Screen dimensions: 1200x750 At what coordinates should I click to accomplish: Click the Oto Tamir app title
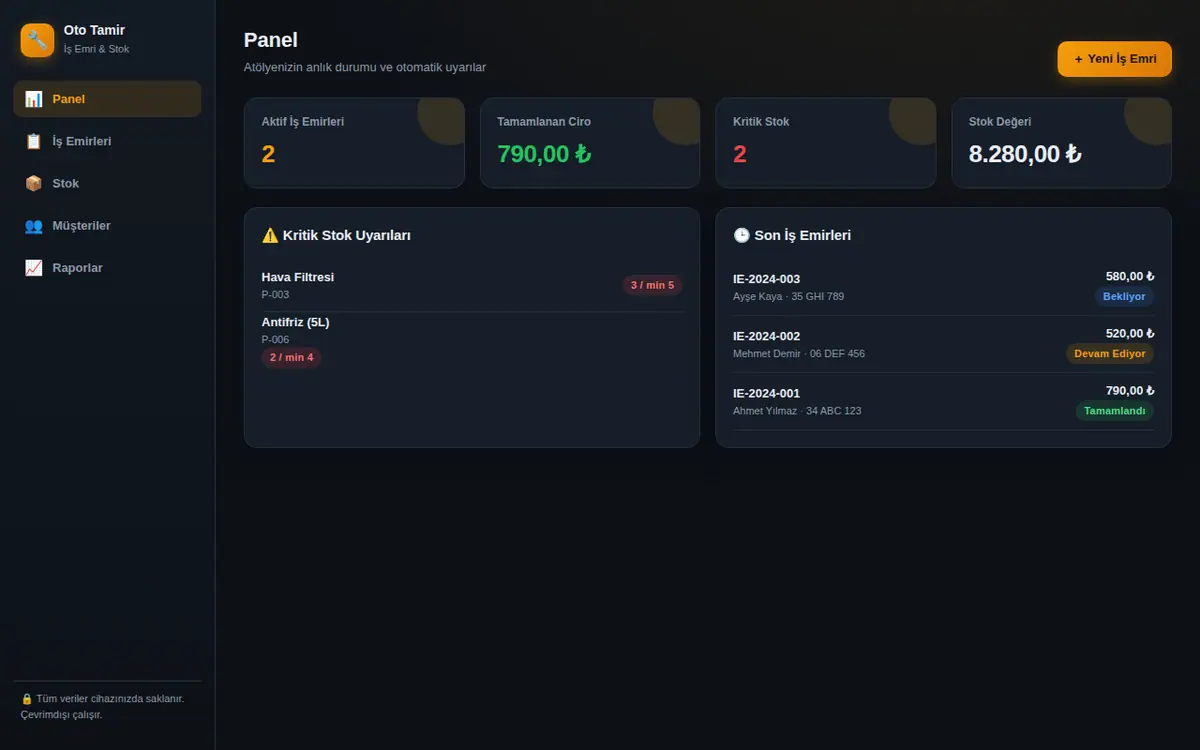[94, 31]
